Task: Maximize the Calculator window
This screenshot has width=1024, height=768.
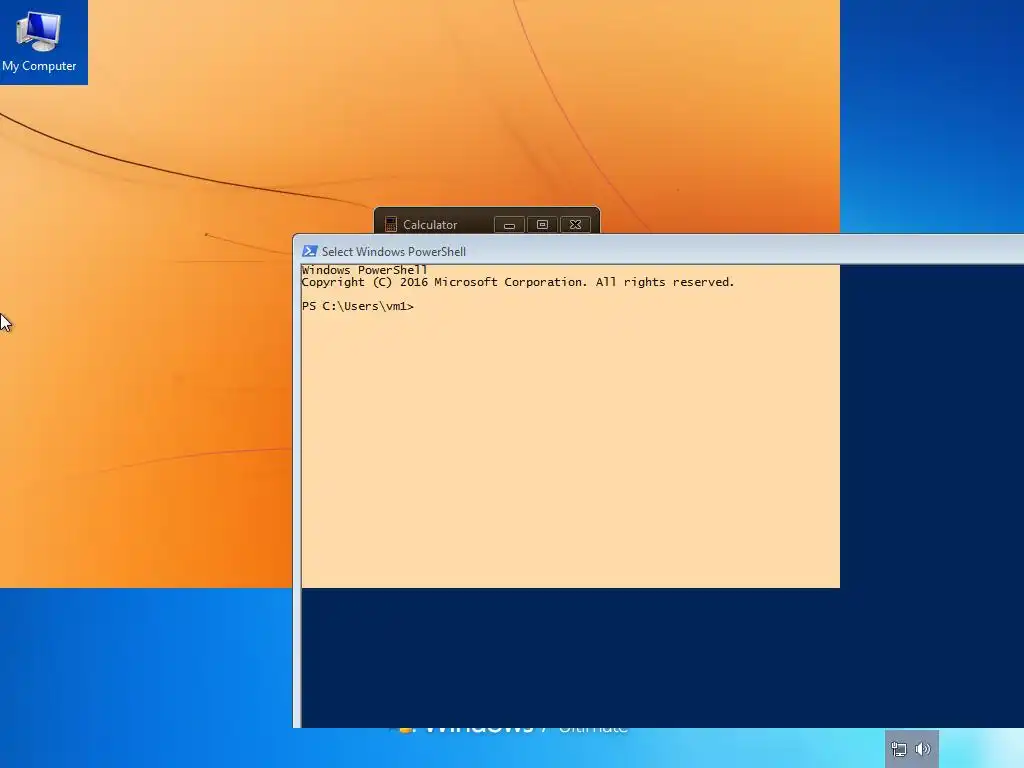Action: 542,225
